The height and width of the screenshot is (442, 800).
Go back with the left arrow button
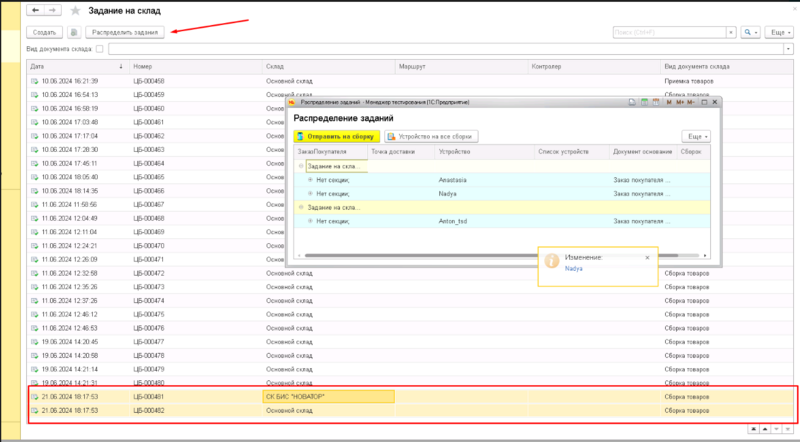pyautogui.click(x=35, y=10)
